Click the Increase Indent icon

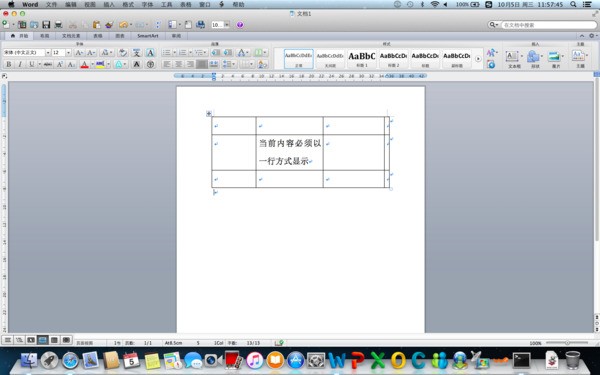click(228, 52)
